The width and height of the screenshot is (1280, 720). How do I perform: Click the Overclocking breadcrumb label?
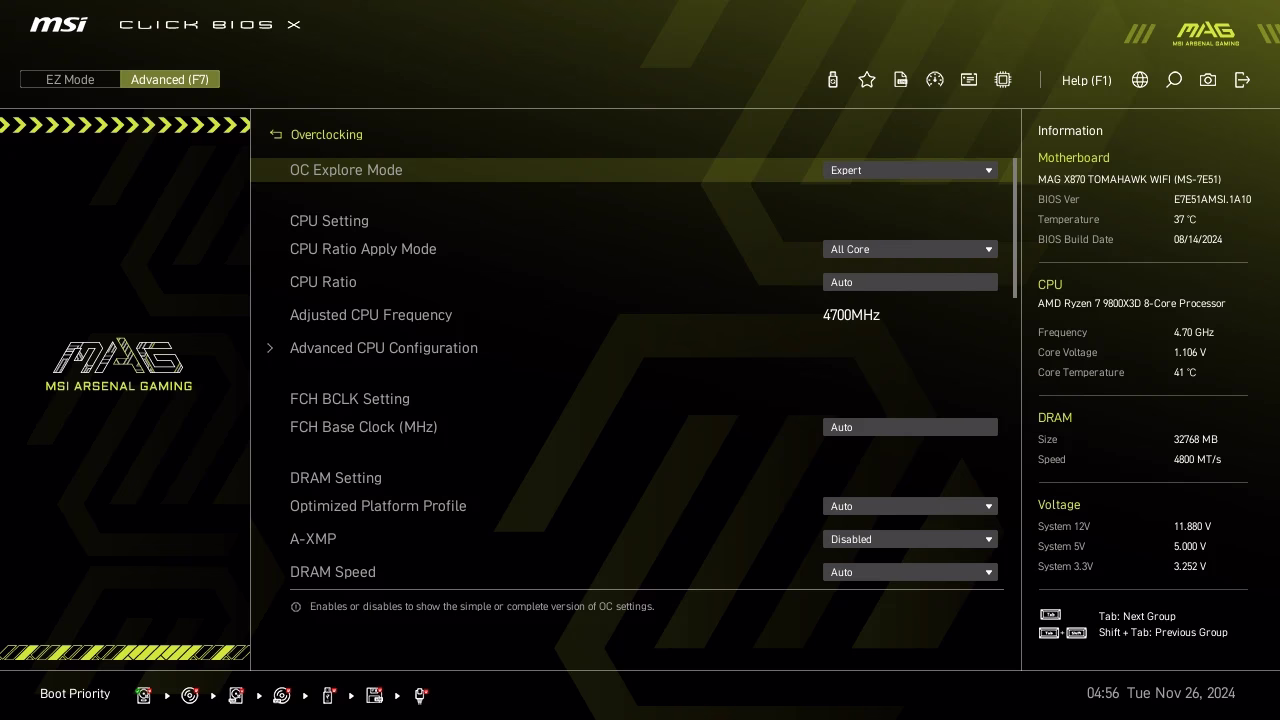326,134
